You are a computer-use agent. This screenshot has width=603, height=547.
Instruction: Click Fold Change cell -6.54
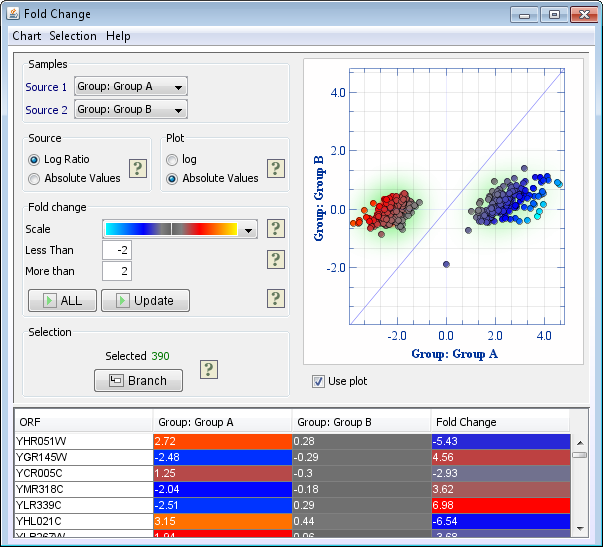501,522
